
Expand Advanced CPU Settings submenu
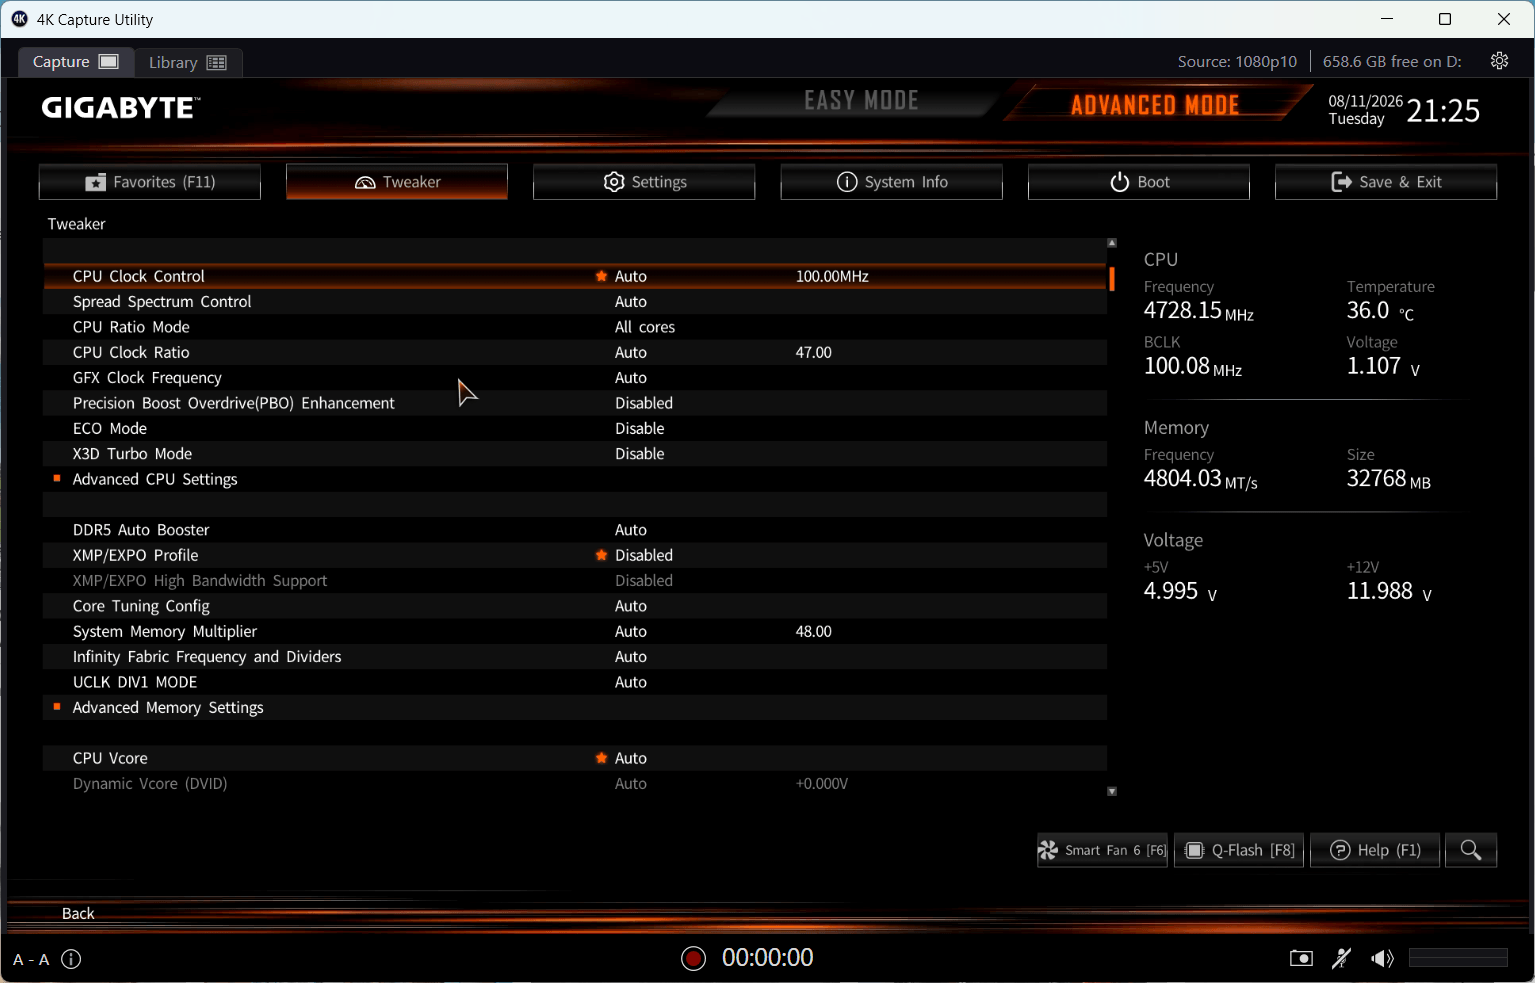[155, 479]
